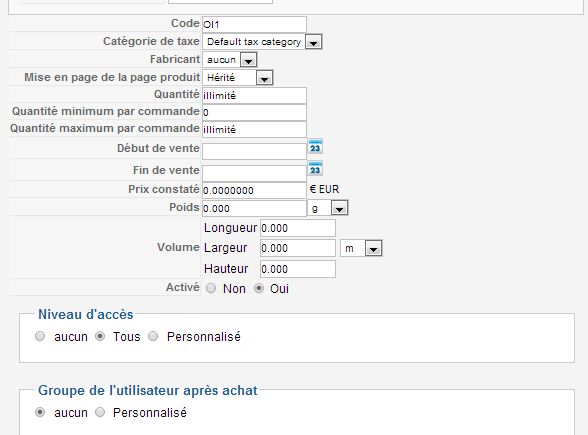Select Non for Activé
This screenshot has height=435, width=588.
pos(211,288)
